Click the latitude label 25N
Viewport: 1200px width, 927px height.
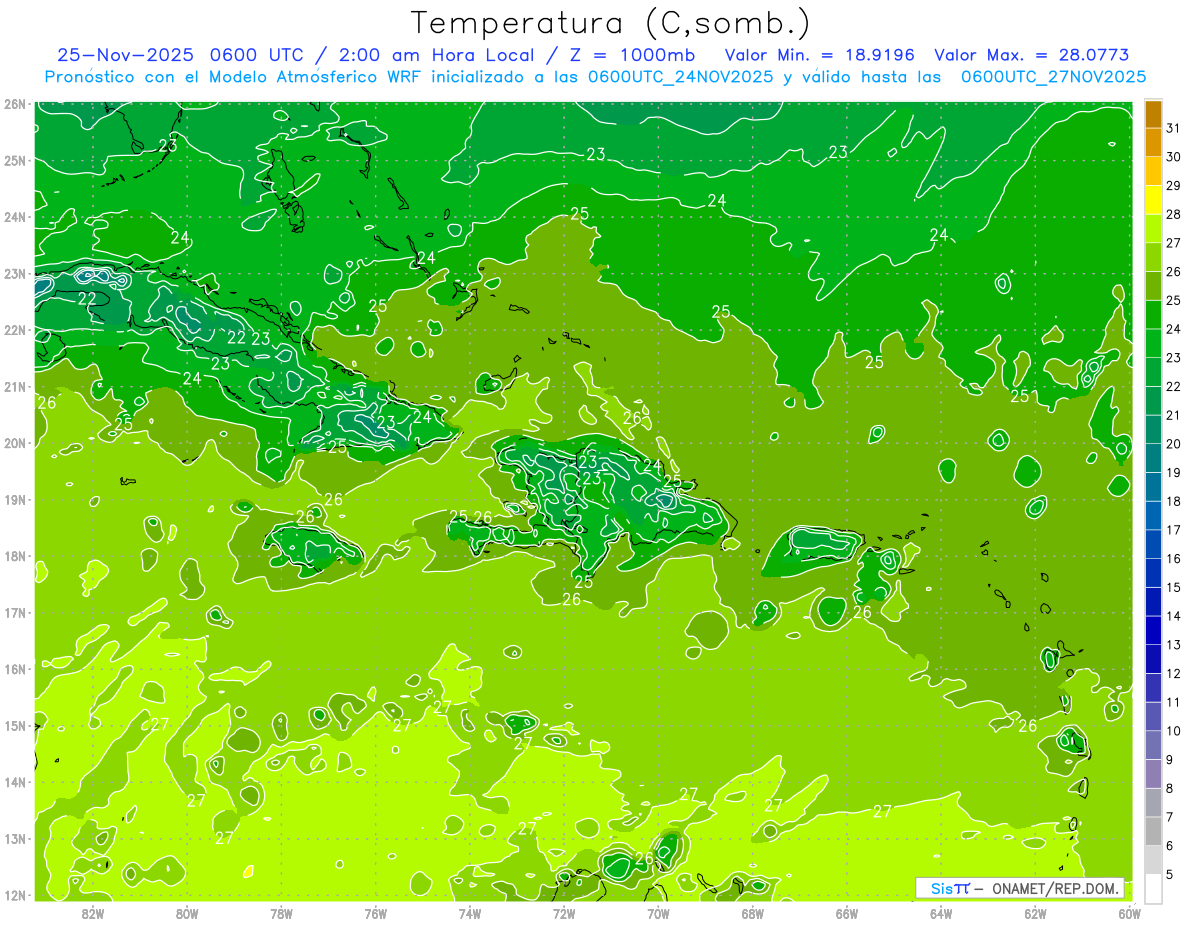(15, 160)
